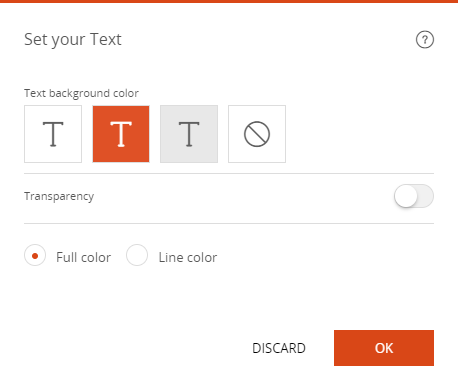
Task: Select the no-background circle-slash icon
Action: [257, 134]
